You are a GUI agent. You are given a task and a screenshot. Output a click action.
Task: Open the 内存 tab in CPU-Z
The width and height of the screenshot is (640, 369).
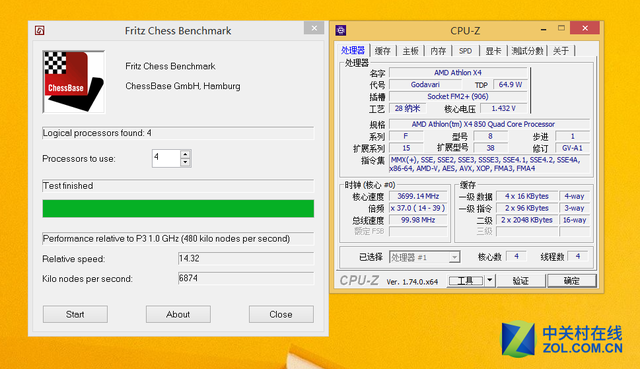[438, 51]
